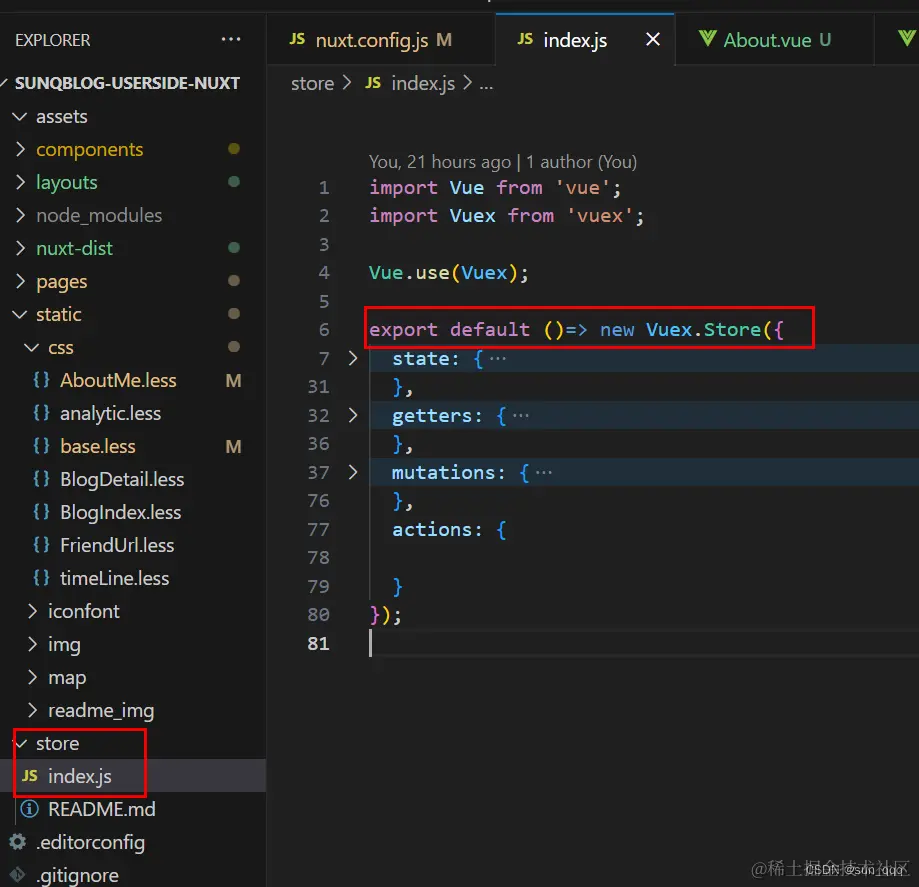The width and height of the screenshot is (919, 887).
Task: Switch to the About.vue tab
Action: (774, 39)
